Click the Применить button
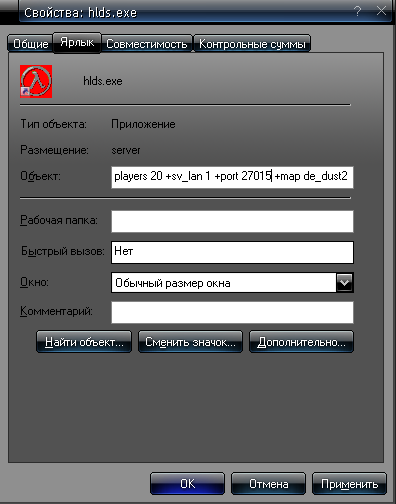396x504 pixels. (349, 483)
